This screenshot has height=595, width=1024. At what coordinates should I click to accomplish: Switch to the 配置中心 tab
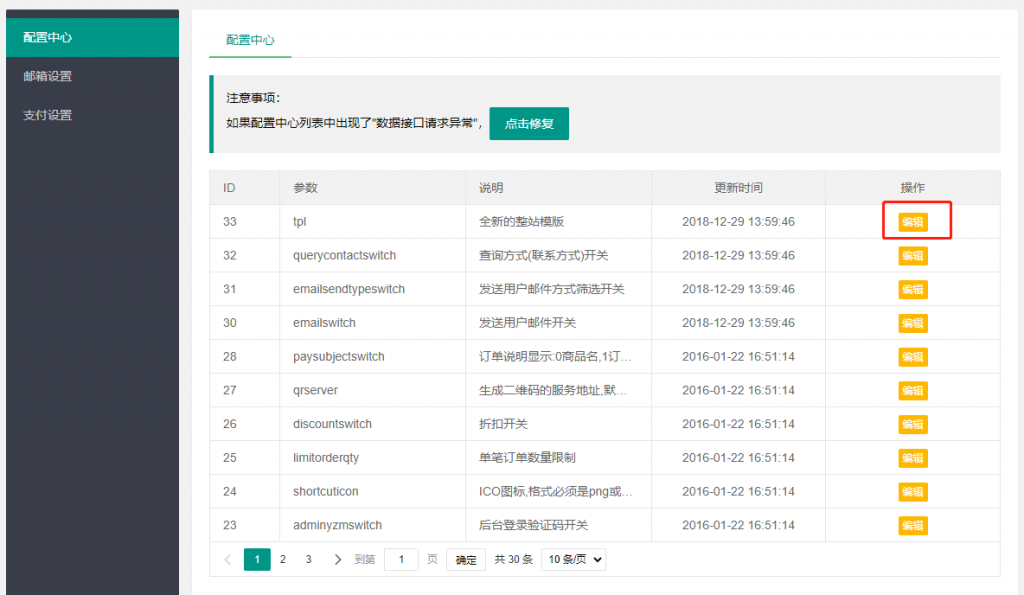(250, 40)
